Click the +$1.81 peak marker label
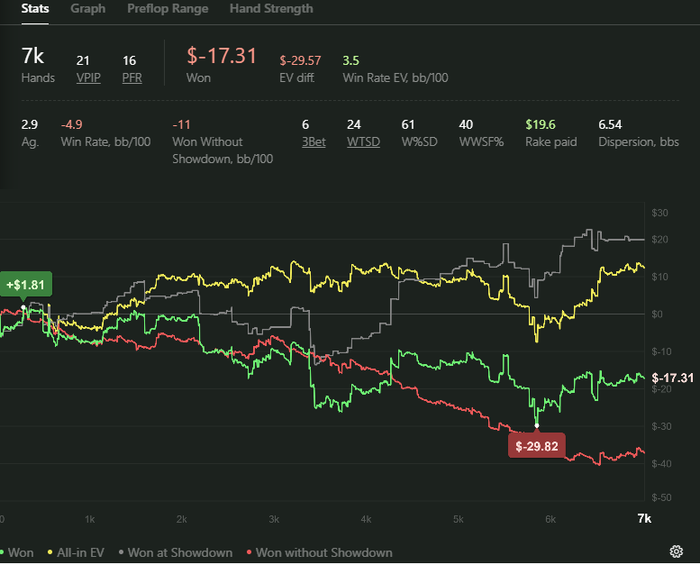Screen dimensions: 700x565 click(x=26, y=284)
